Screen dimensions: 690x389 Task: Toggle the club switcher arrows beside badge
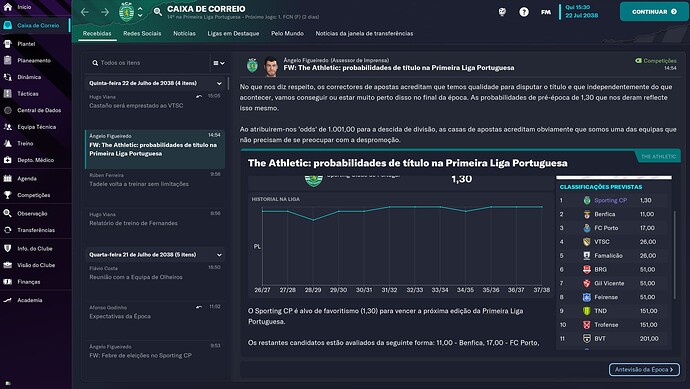pos(140,12)
